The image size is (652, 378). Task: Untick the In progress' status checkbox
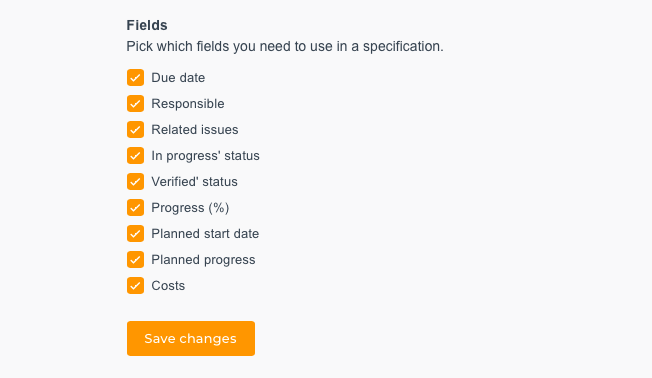(136, 156)
